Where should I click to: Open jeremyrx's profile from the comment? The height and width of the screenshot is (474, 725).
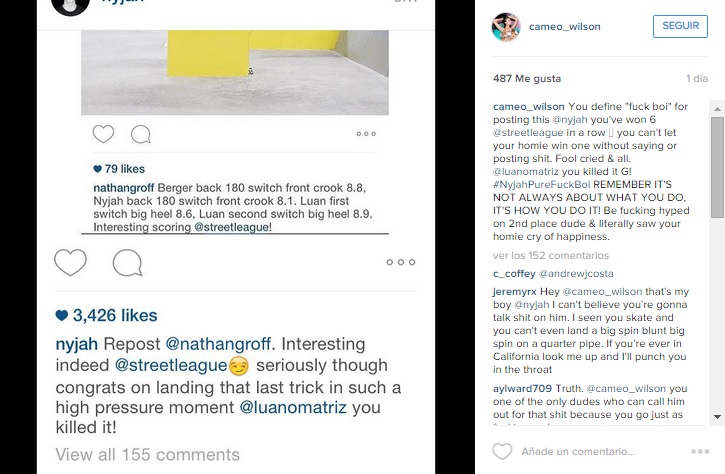coord(515,291)
